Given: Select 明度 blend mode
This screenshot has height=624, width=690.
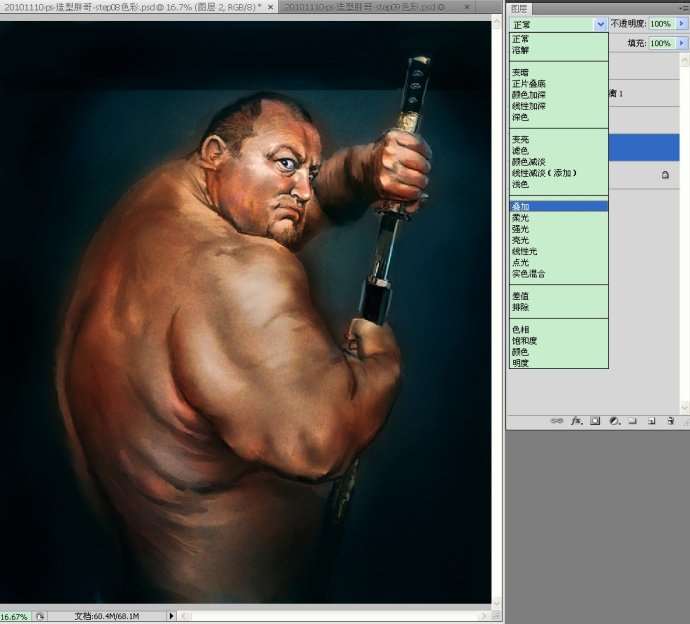Looking at the screenshot, I should click(x=559, y=363).
